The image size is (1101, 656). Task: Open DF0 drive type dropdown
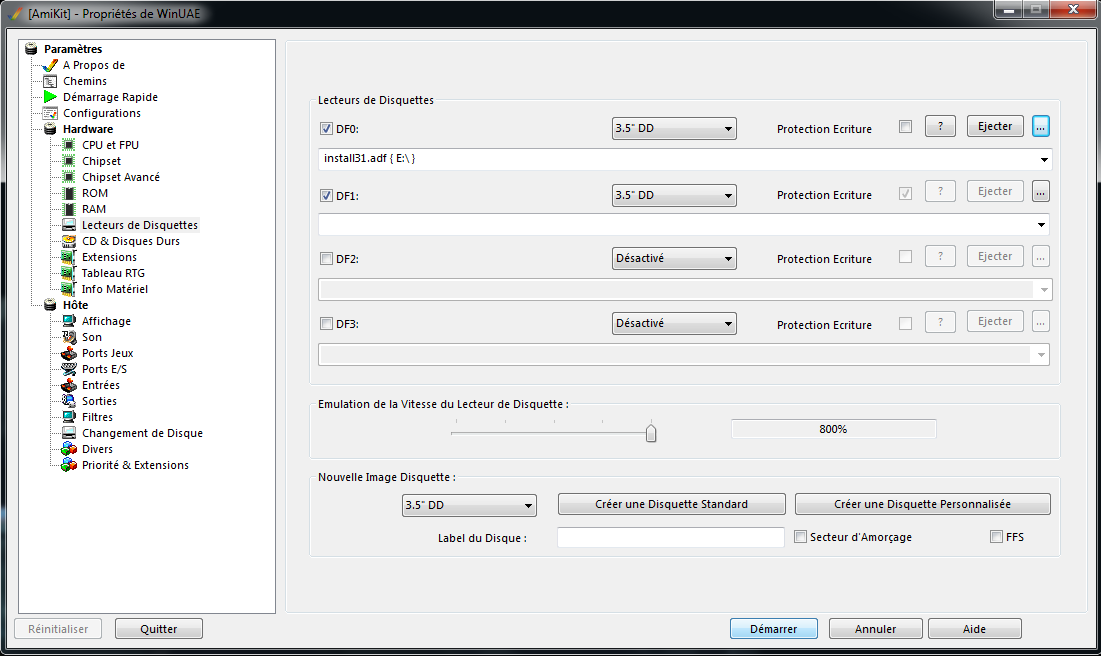[x=674, y=128]
